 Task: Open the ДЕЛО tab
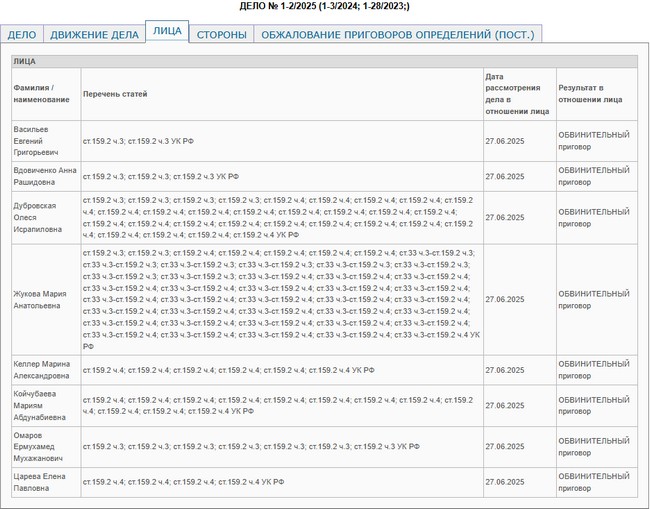click(22, 34)
